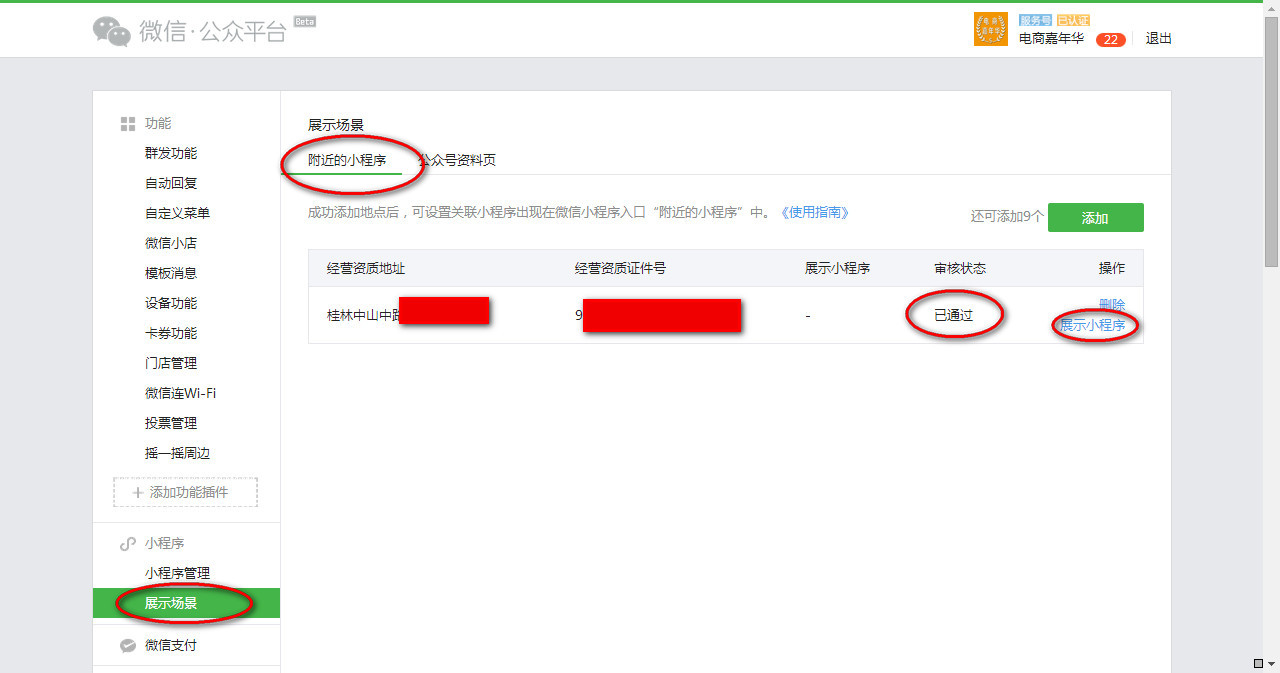Image resolution: width=1280 pixels, height=673 pixels.
Task: Click the page scrollbar down arrow
Action: click(1272, 664)
